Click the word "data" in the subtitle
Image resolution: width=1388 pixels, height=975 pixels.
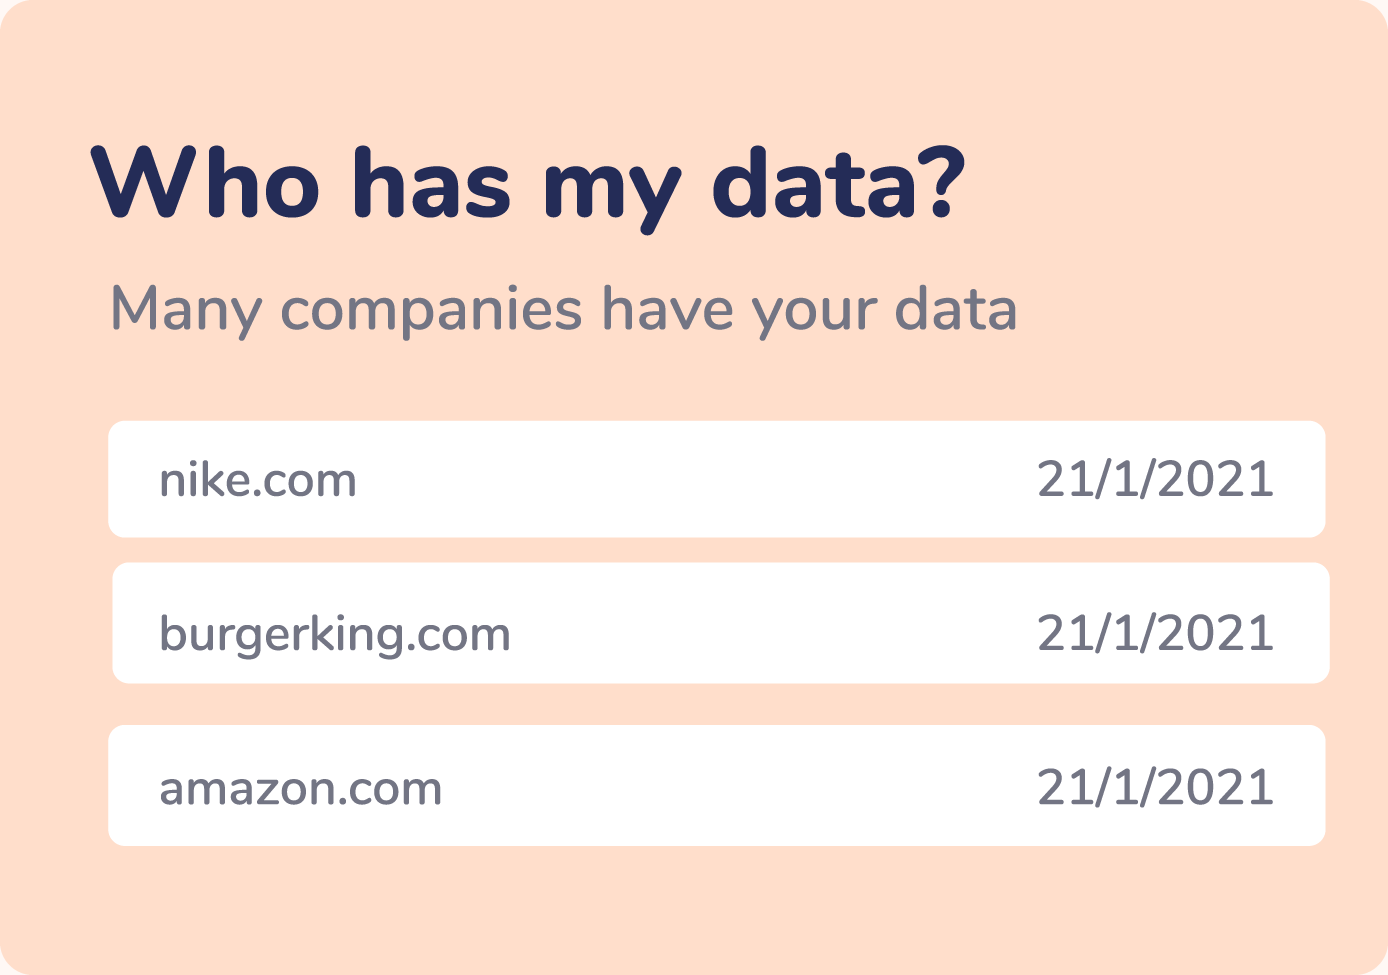coord(956,309)
